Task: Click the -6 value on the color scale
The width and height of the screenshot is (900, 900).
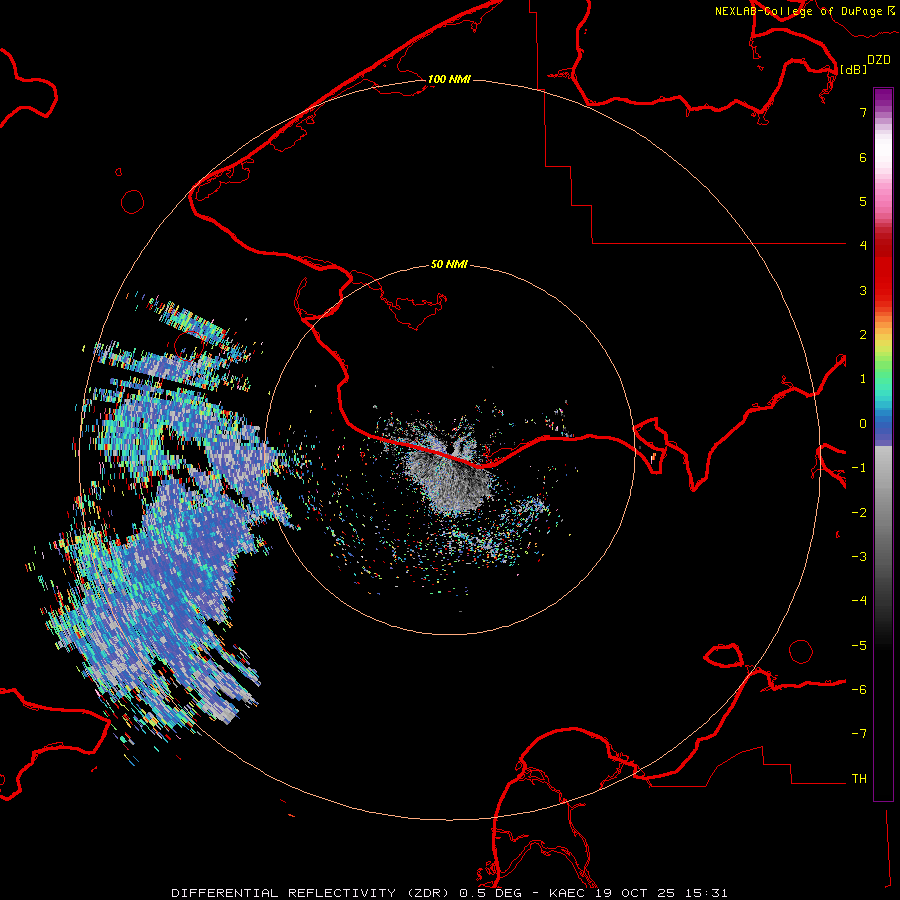Action: tap(859, 690)
